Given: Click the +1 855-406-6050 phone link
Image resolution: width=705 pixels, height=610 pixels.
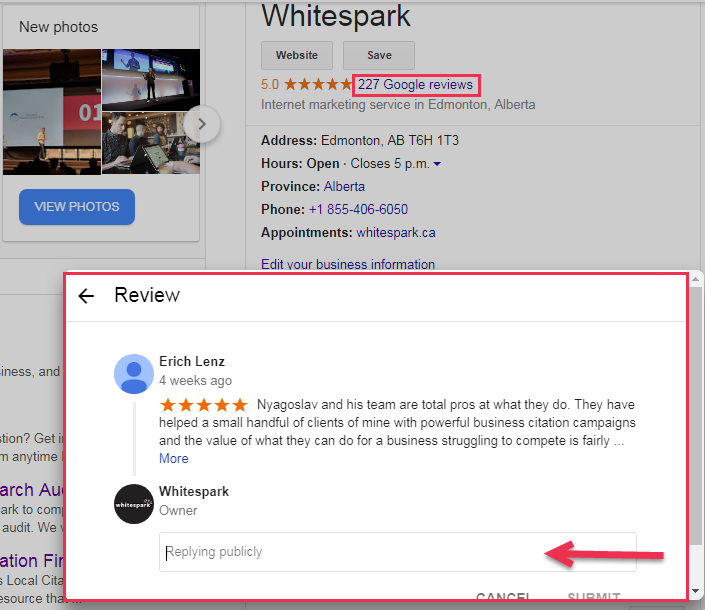Looking at the screenshot, I should click(358, 209).
